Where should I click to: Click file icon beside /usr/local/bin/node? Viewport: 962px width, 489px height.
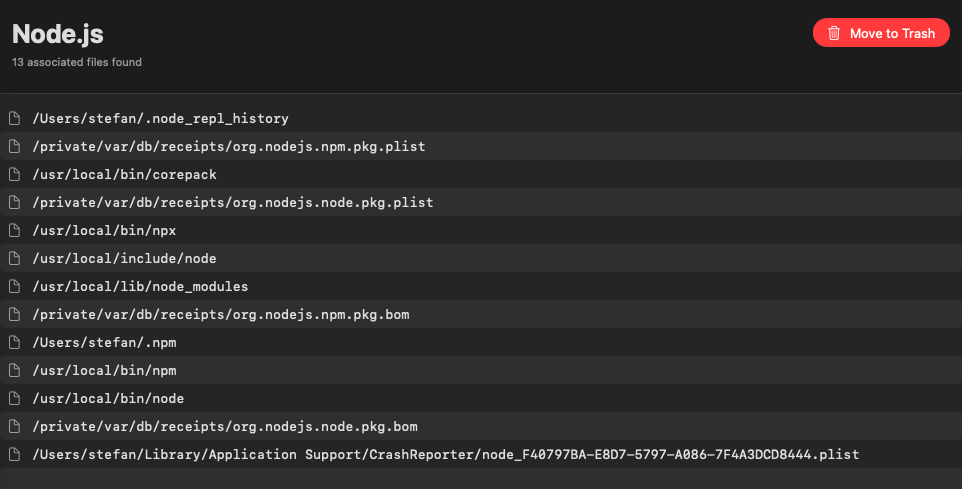click(14, 399)
